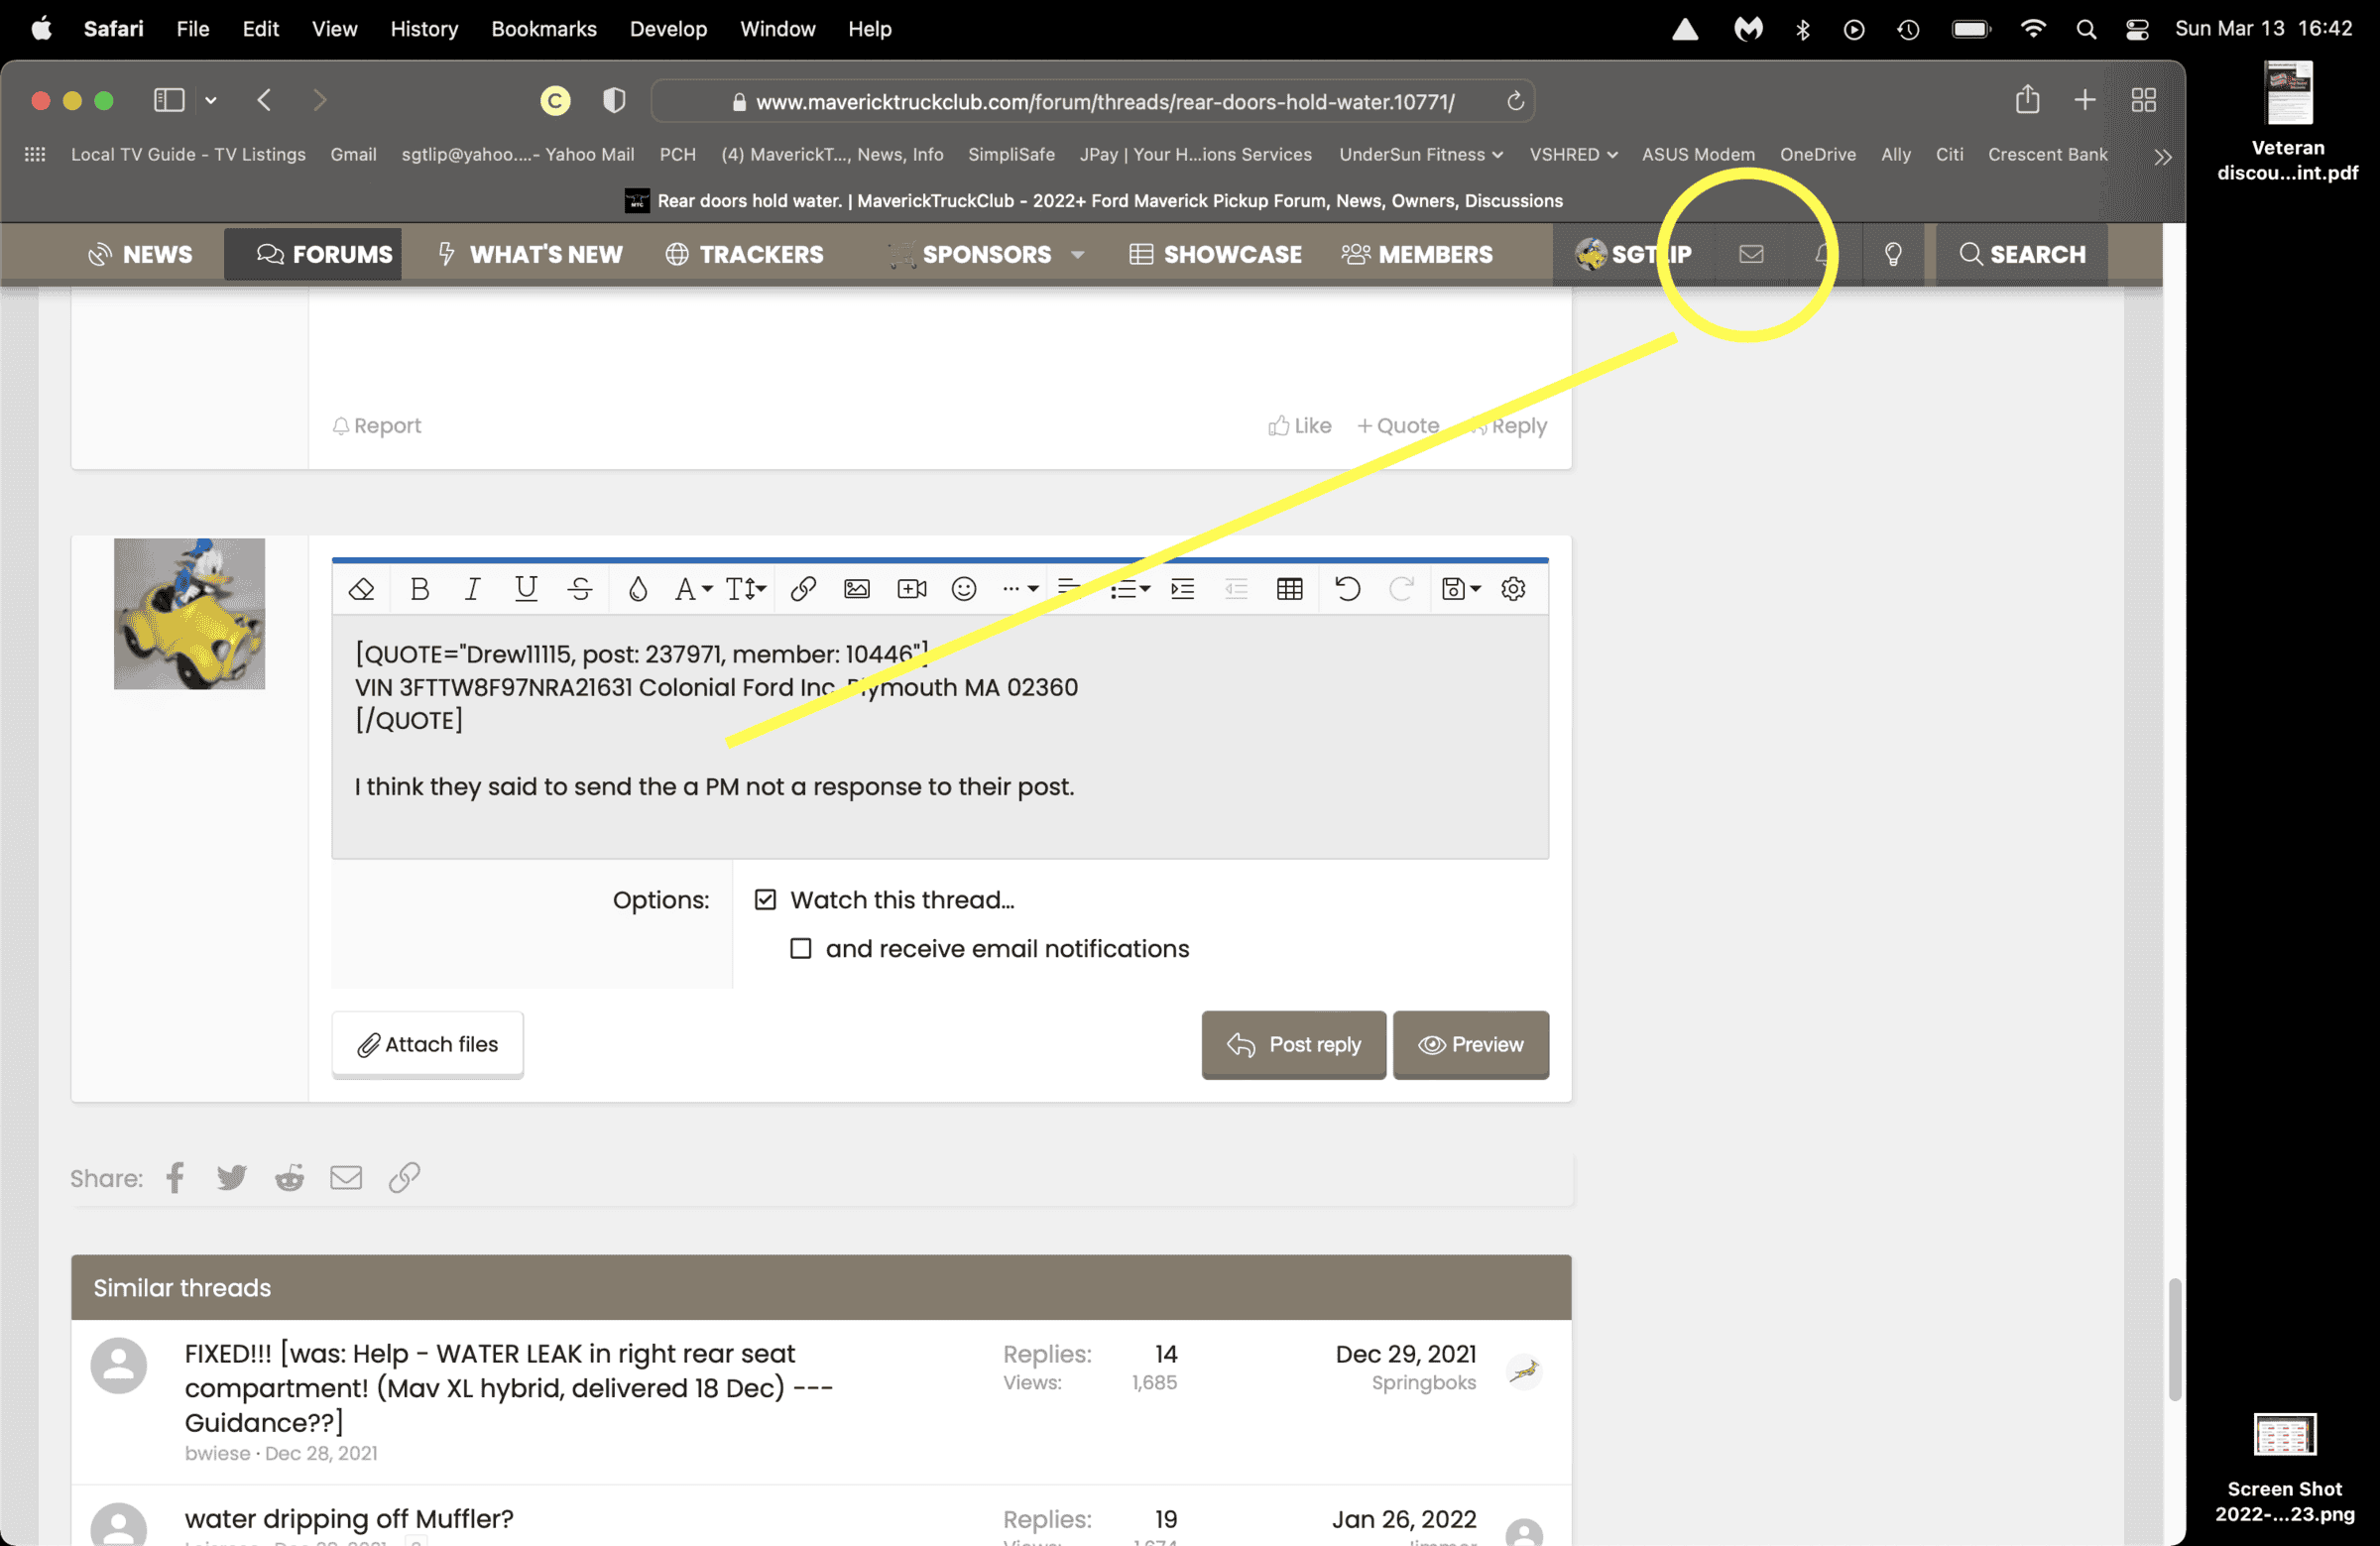Go back with Safari back arrow
Screen dimensions: 2380x1546
tap(264, 100)
